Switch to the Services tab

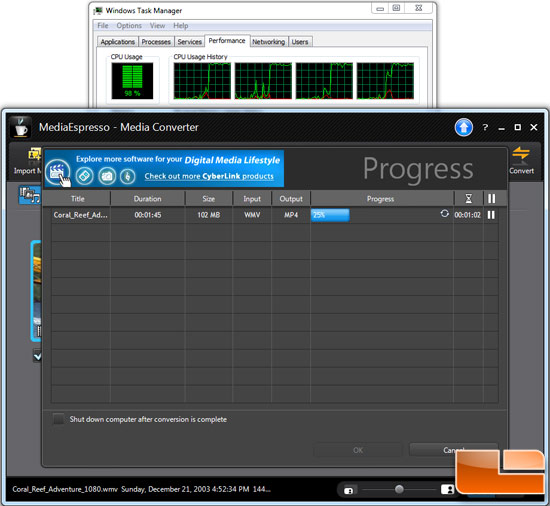(189, 42)
